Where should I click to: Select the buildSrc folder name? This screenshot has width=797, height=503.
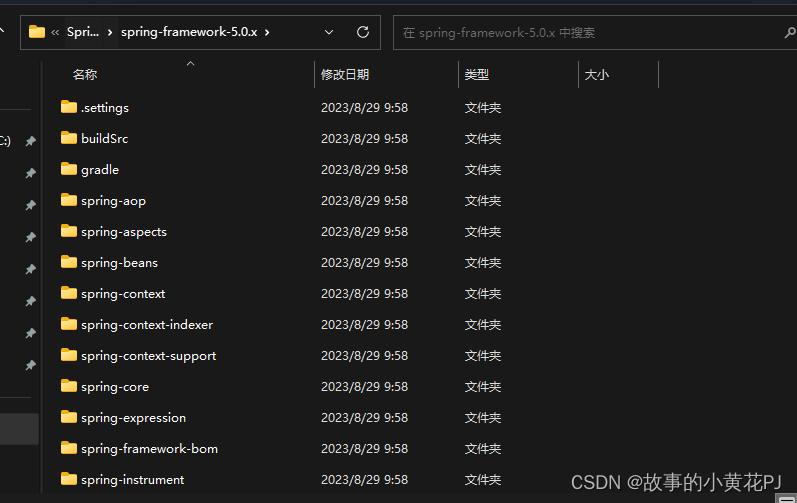click(x=105, y=139)
